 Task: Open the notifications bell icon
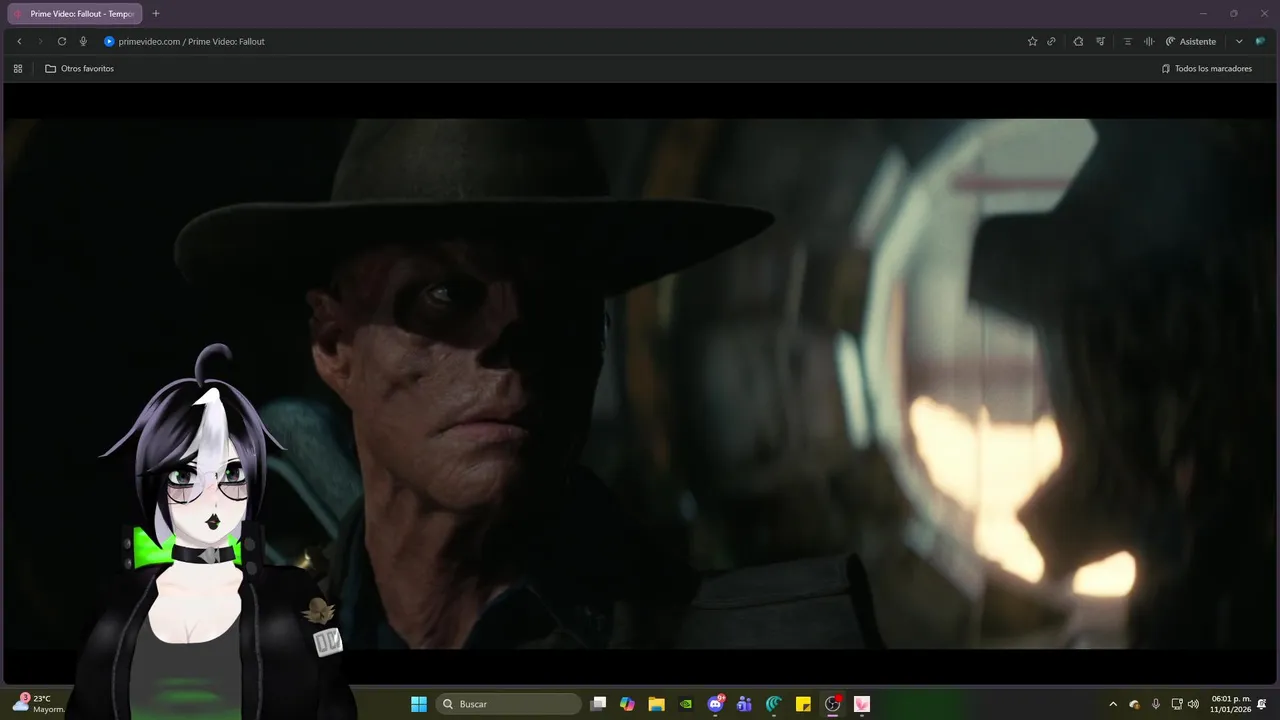(x=1262, y=704)
